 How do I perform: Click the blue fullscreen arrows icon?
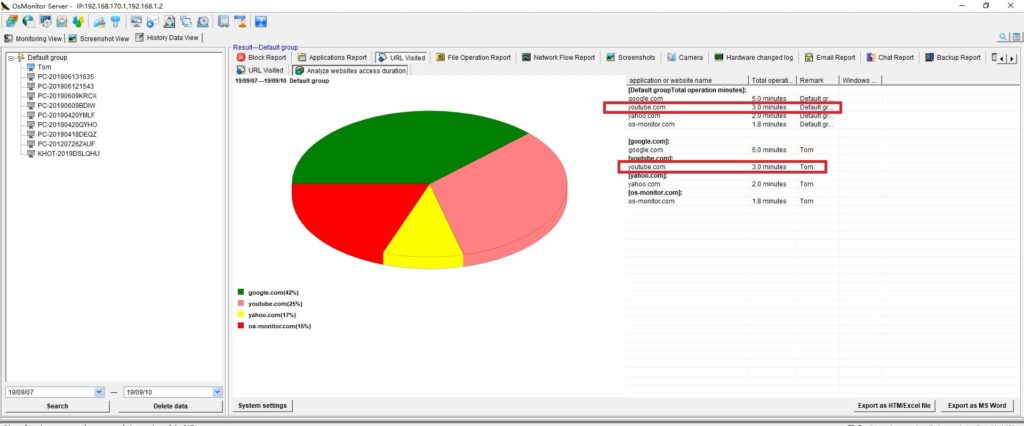pyautogui.click(x=261, y=22)
